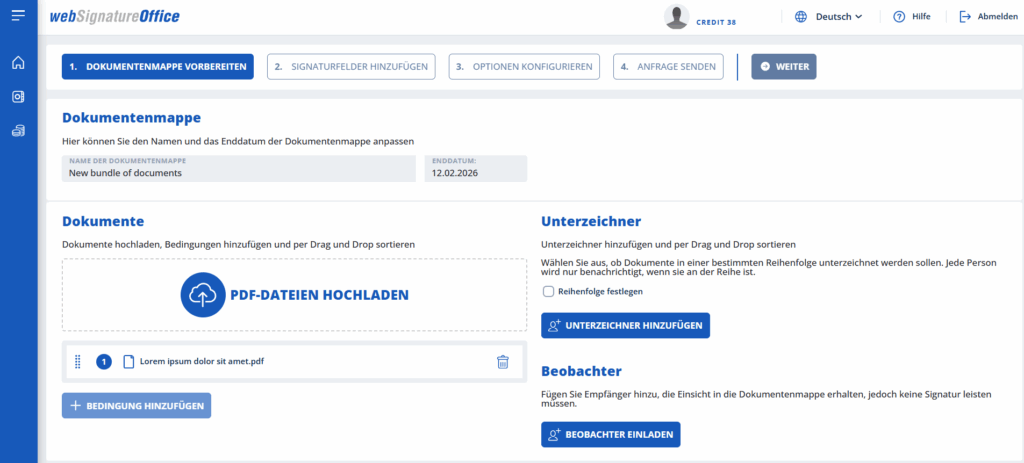Screen dimensions: 1024x463
Task: Click PDF-Dateien hochladen upload area
Action: [295, 295]
